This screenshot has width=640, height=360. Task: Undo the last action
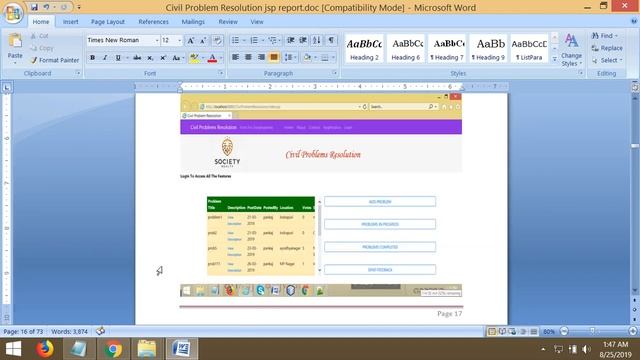(x=47, y=7)
